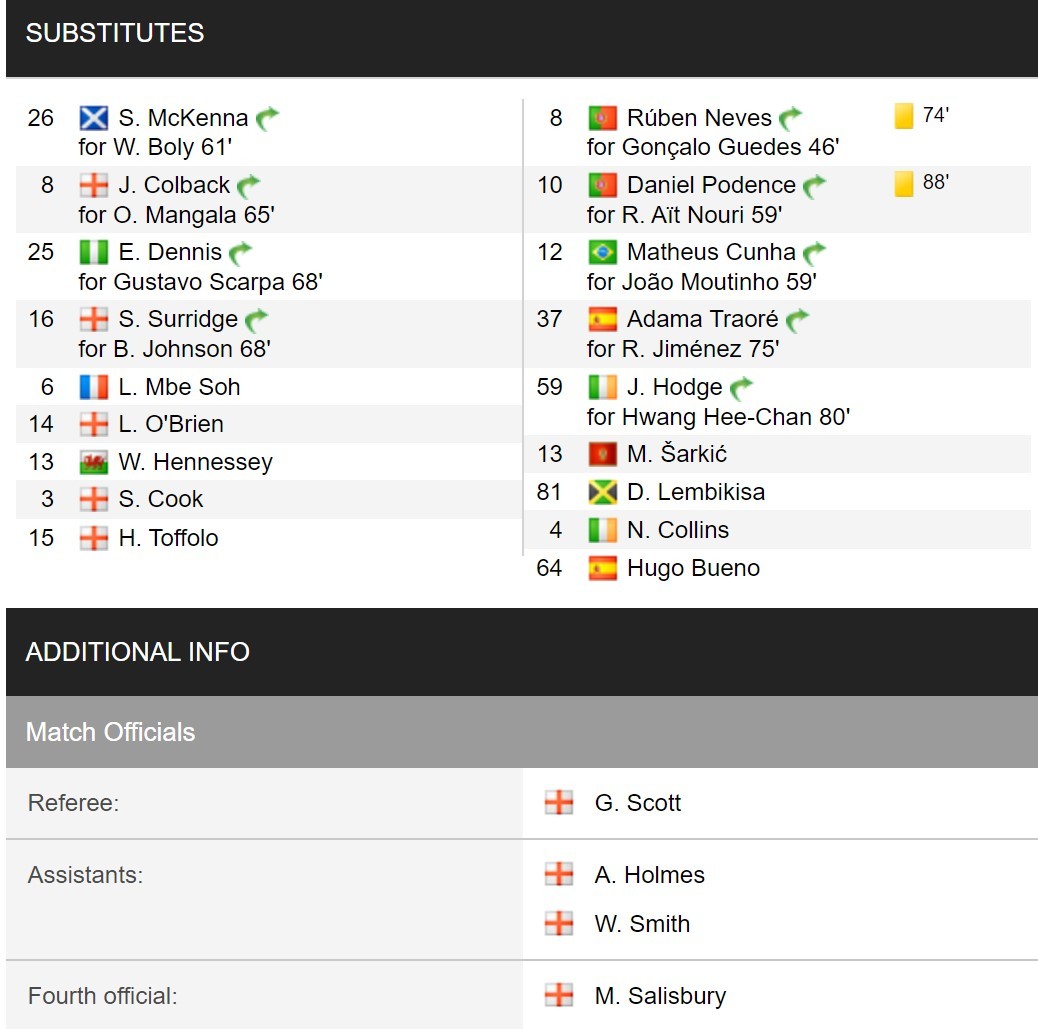Viewport: 1038px width, 1029px height.
Task: Open referee G. Scott's profile
Action: (x=637, y=803)
